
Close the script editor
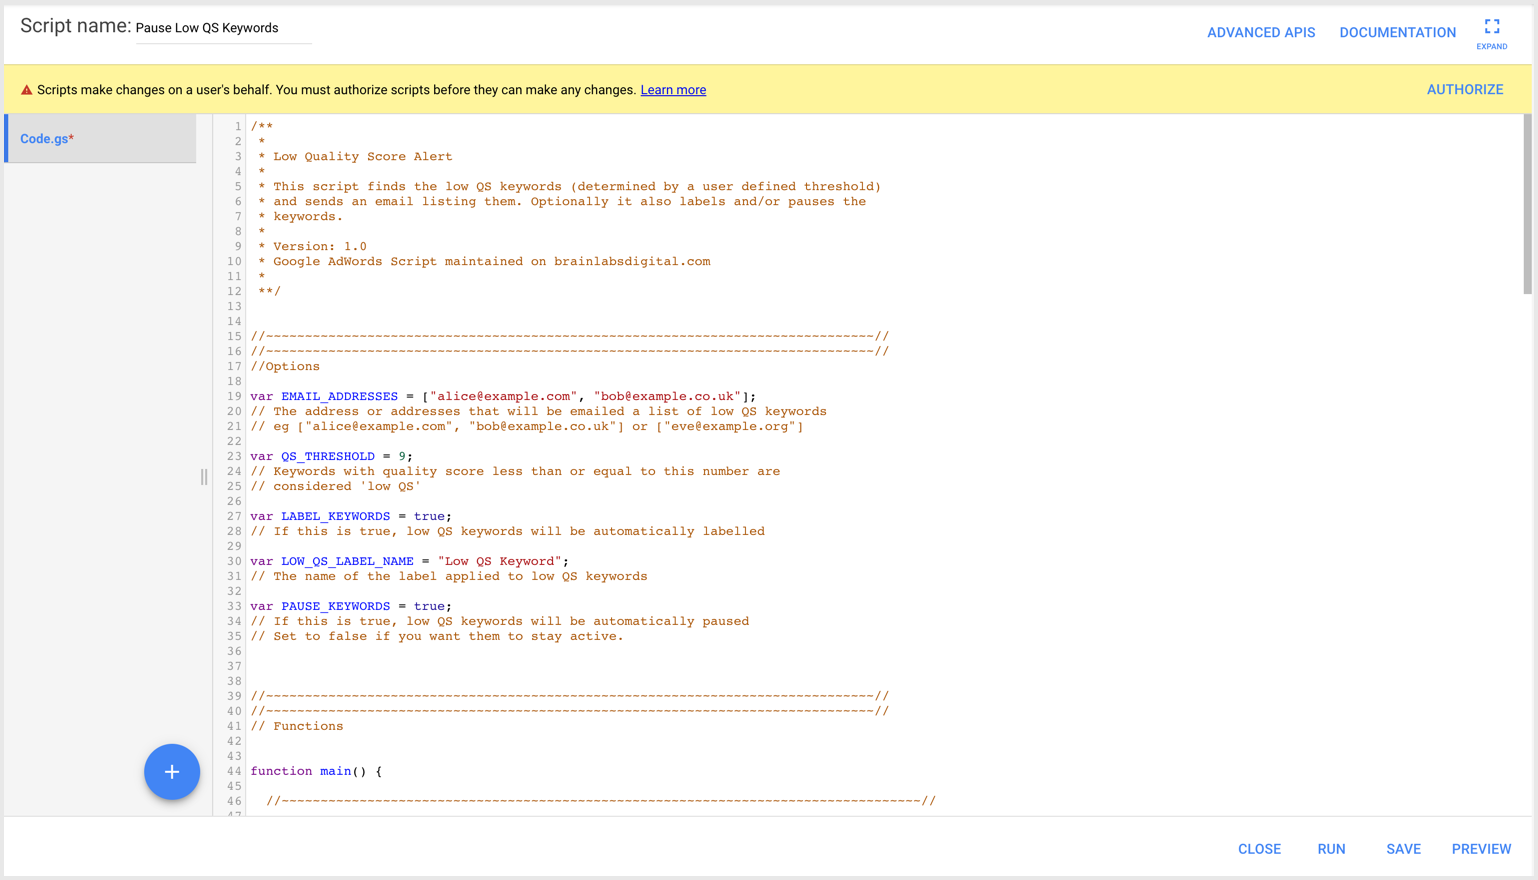pyautogui.click(x=1259, y=848)
